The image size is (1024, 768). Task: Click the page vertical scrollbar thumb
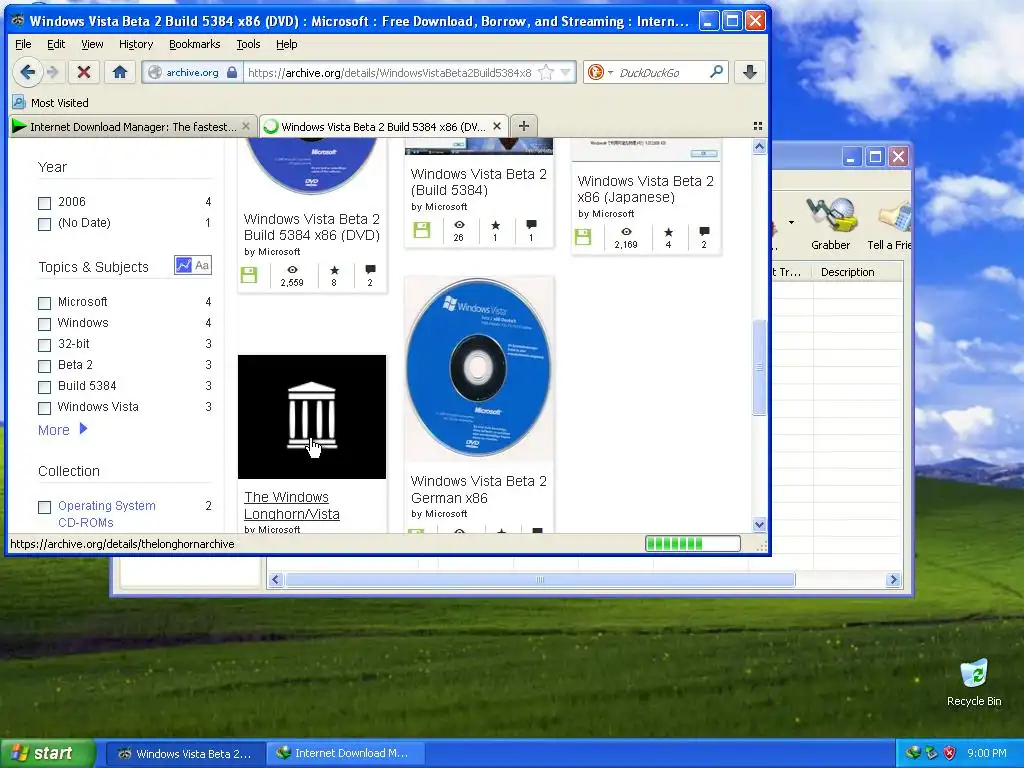[x=759, y=367]
